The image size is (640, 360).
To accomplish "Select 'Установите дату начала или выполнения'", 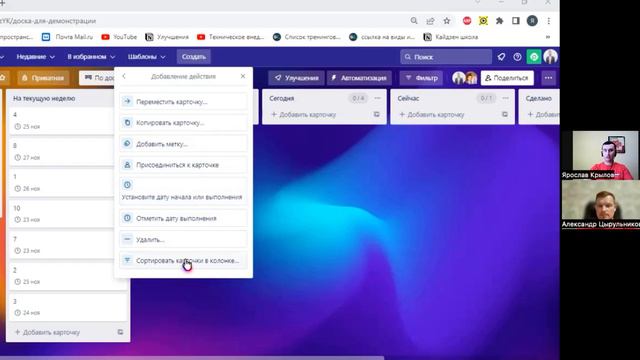I will 183,191.
